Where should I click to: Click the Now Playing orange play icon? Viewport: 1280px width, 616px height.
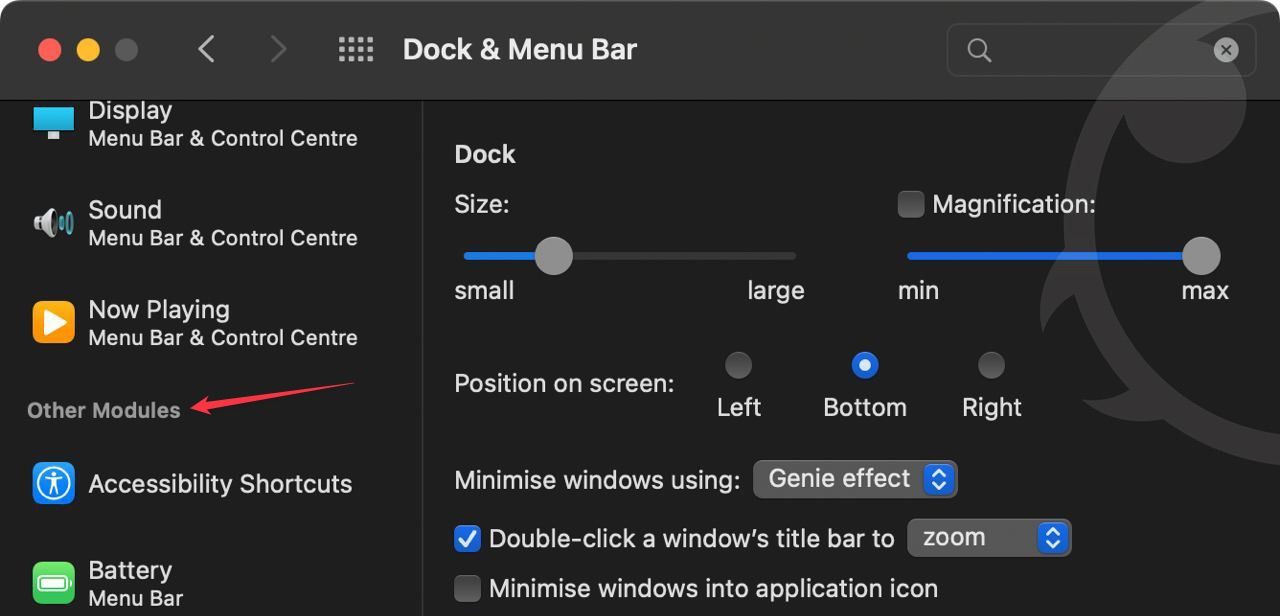click(53, 322)
